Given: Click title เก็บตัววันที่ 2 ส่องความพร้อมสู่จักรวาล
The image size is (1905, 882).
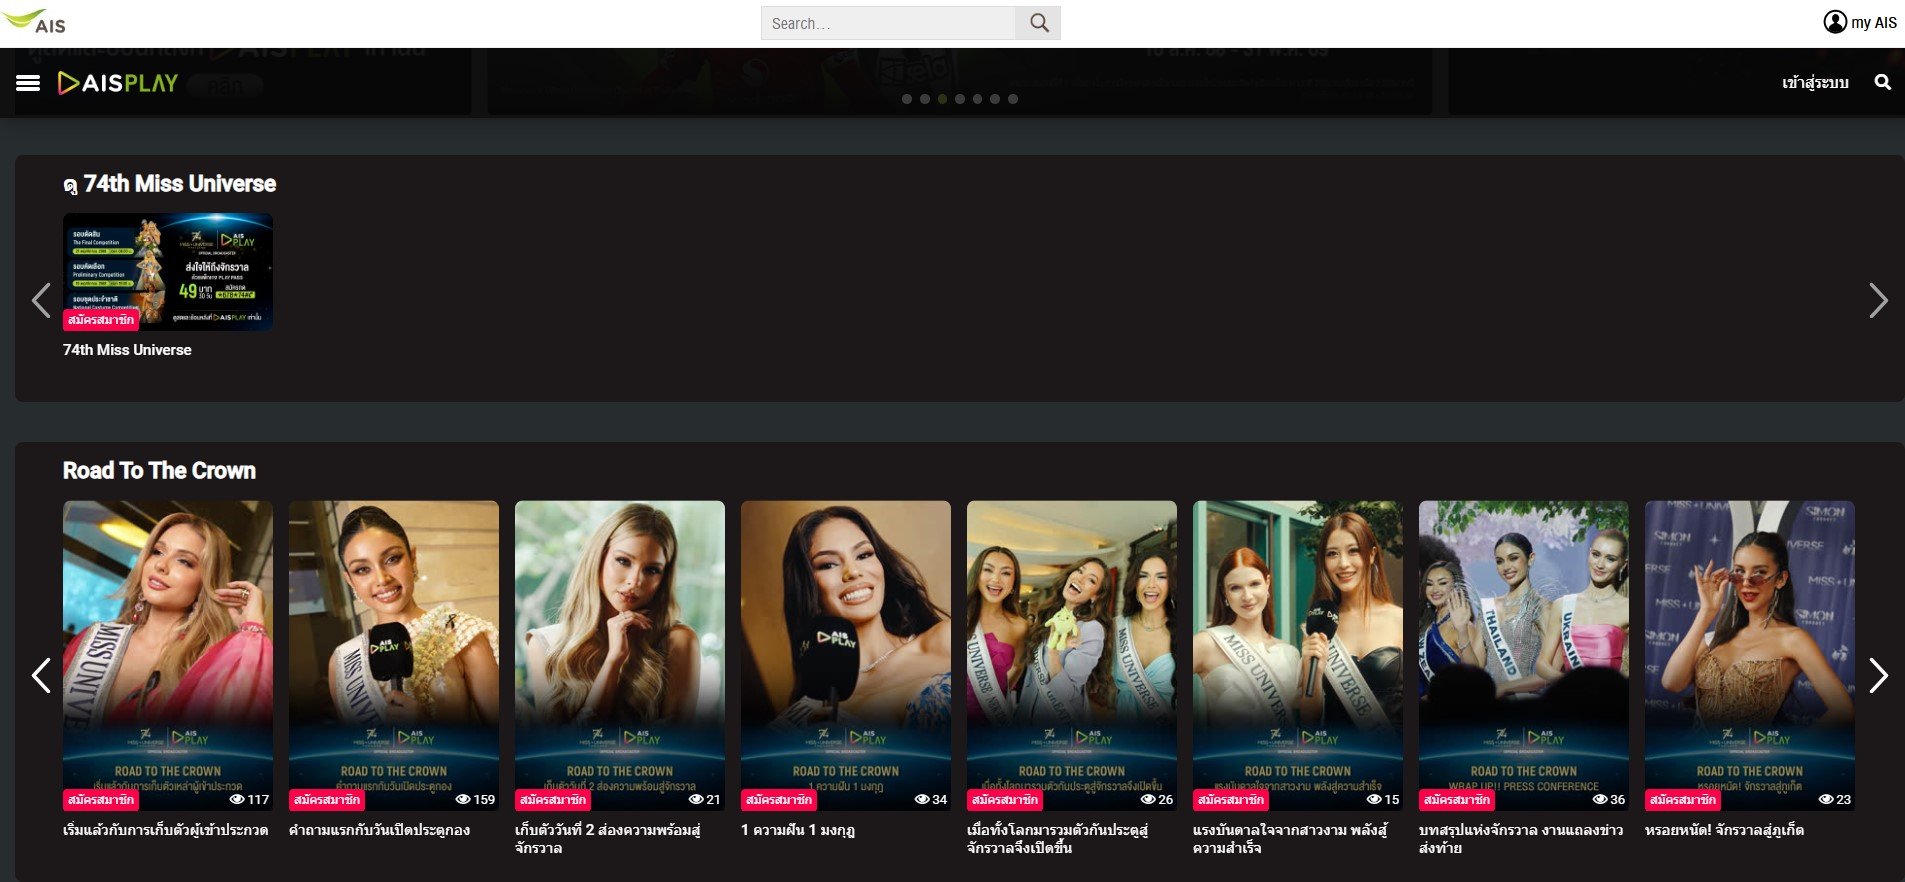Looking at the screenshot, I should (608, 839).
